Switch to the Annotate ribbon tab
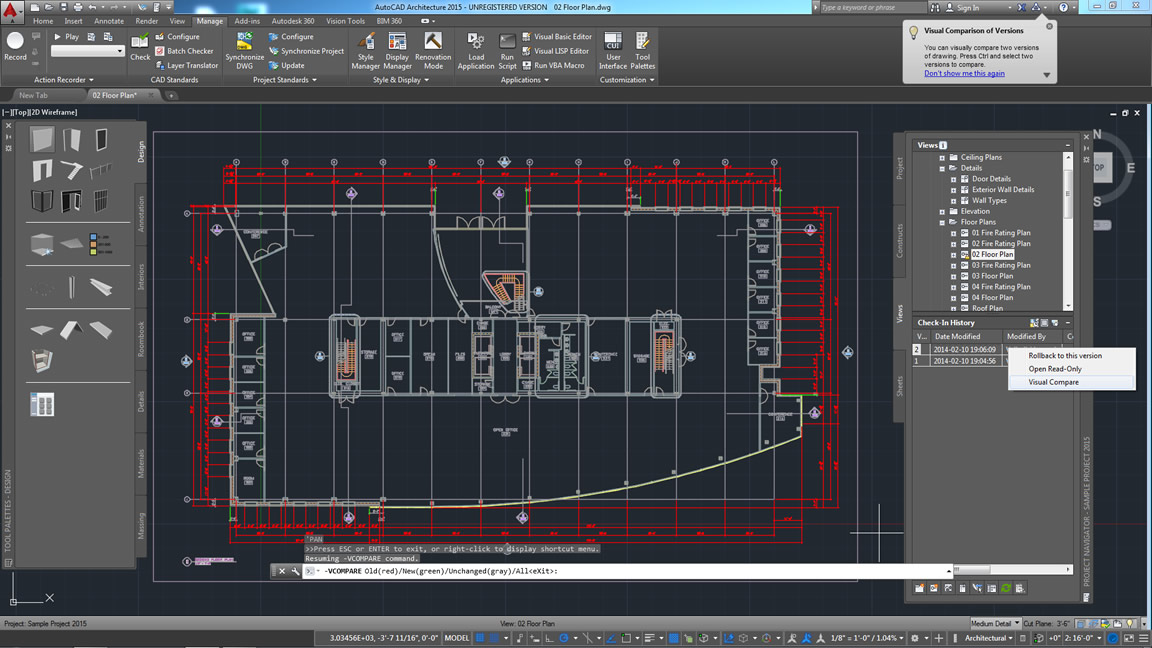Screen dimensions: 1152x648 [x=109, y=21]
